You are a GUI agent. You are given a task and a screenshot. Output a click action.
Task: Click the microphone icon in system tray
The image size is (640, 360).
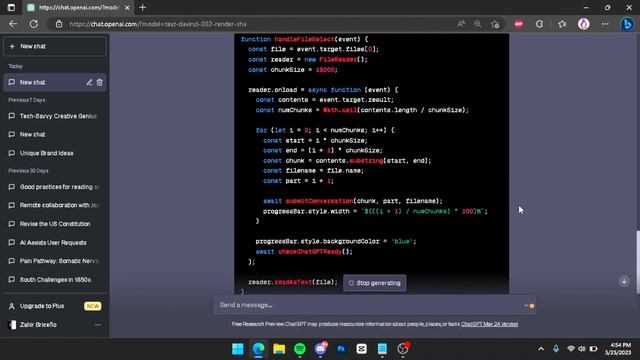pyautogui.click(x=556, y=349)
